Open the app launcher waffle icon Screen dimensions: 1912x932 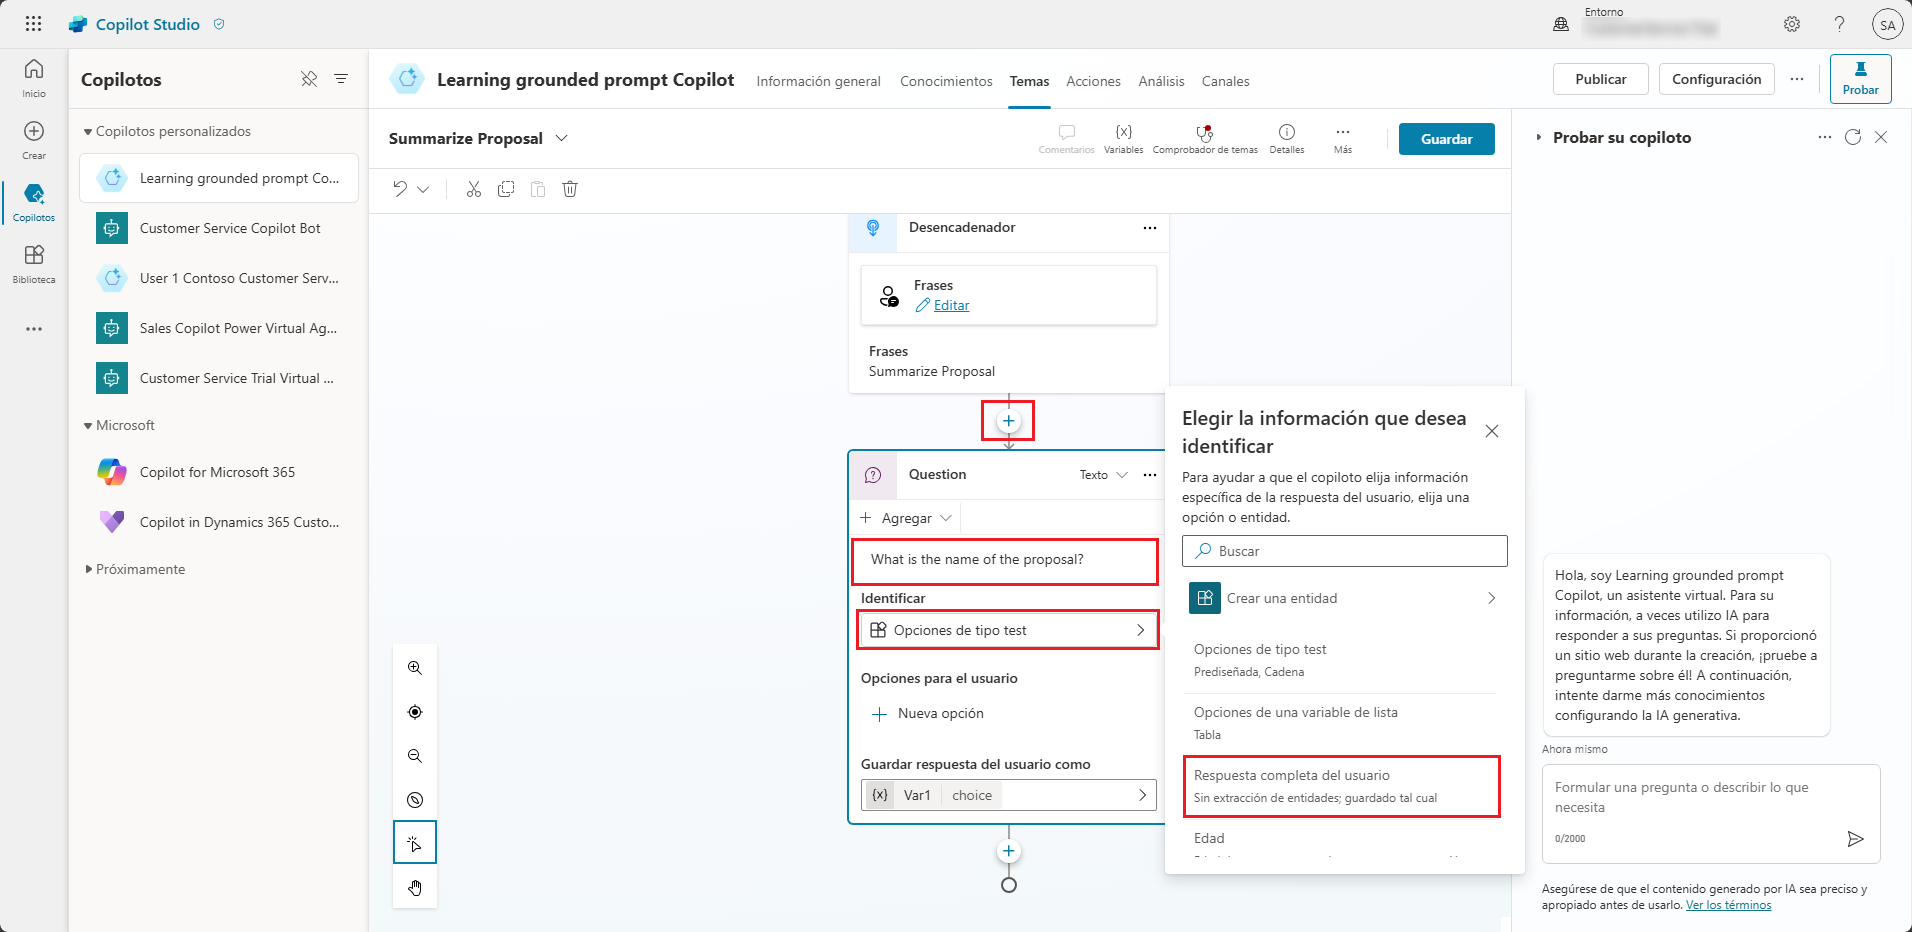point(33,24)
